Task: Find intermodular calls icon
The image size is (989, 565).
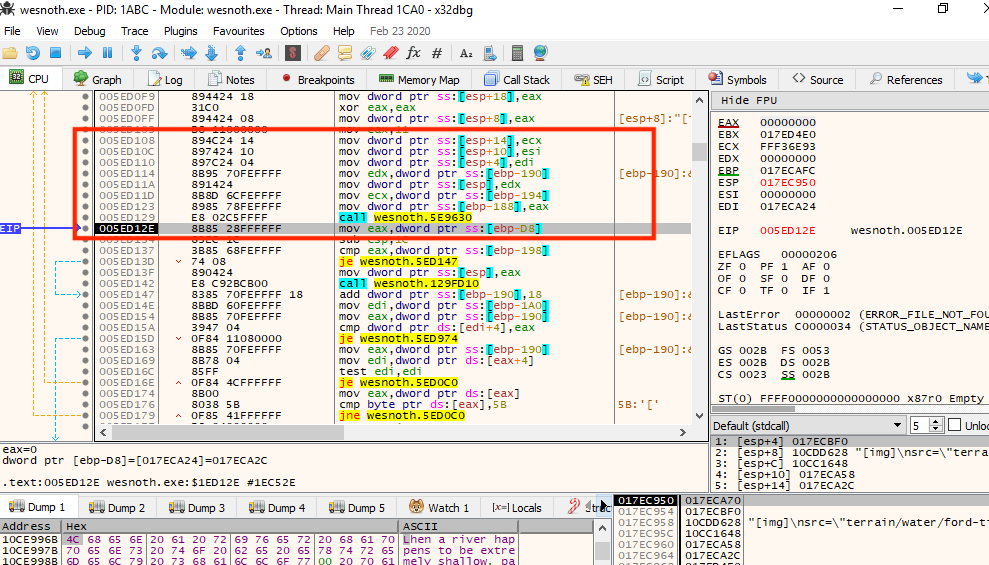Action: coord(489,53)
